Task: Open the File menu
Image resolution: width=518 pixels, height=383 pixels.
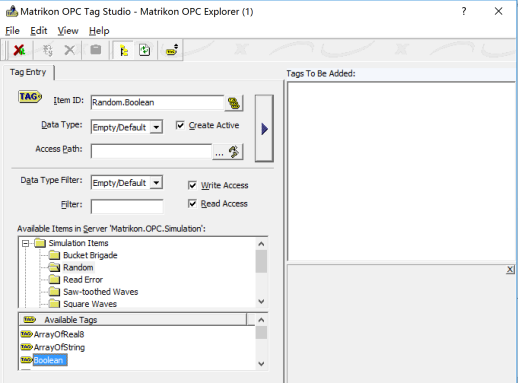Action: click(12, 31)
